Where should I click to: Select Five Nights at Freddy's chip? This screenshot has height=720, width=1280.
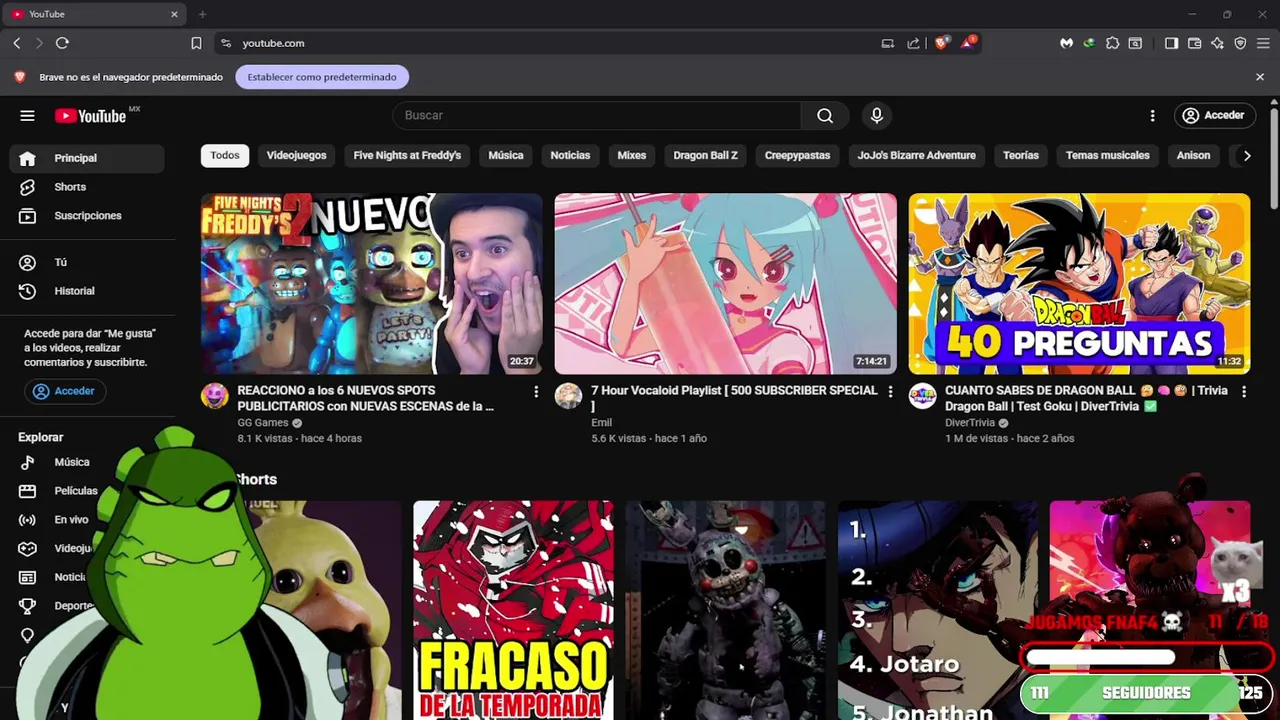407,155
